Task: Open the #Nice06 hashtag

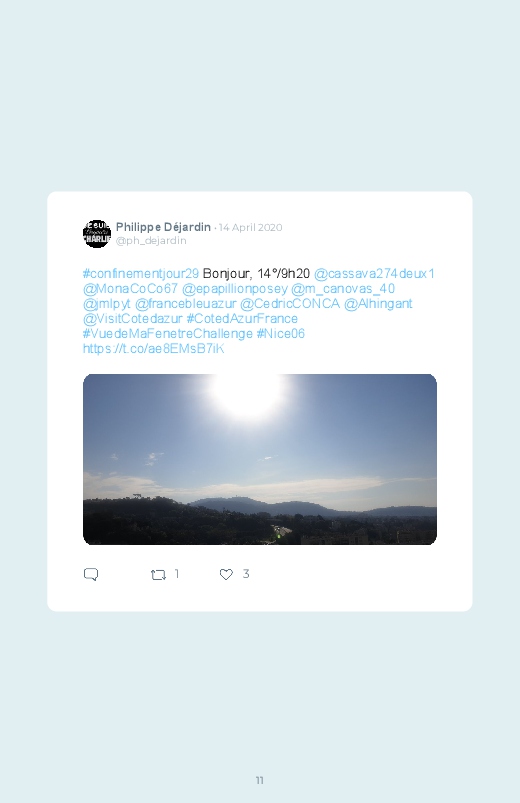Action: click(x=280, y=333)
